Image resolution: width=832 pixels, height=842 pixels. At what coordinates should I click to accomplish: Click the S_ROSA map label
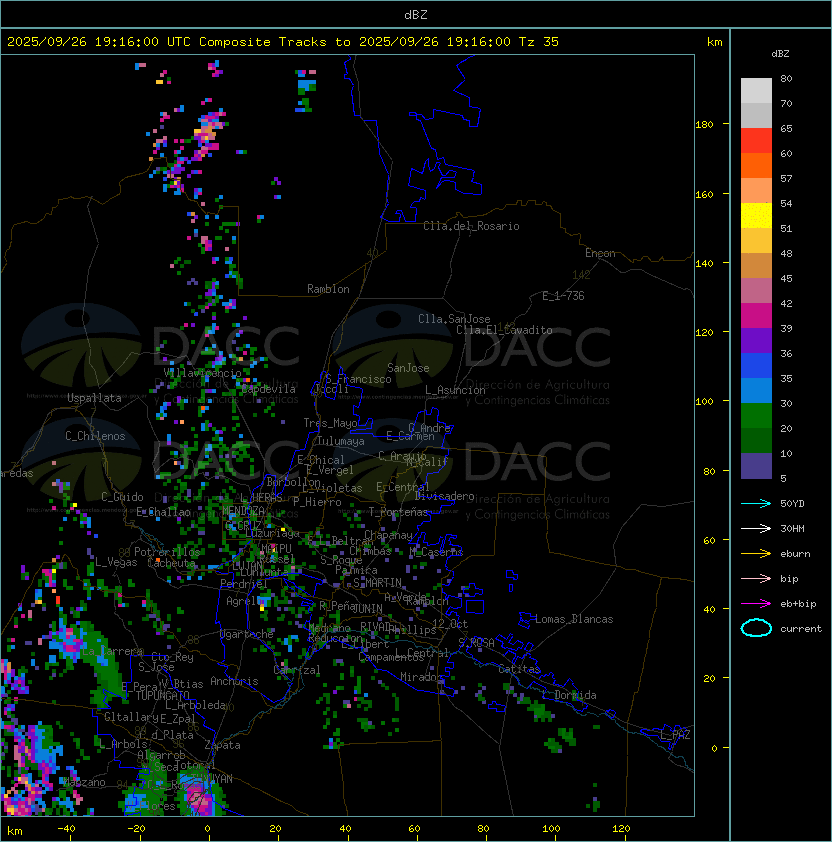click(x=476, y=642)
